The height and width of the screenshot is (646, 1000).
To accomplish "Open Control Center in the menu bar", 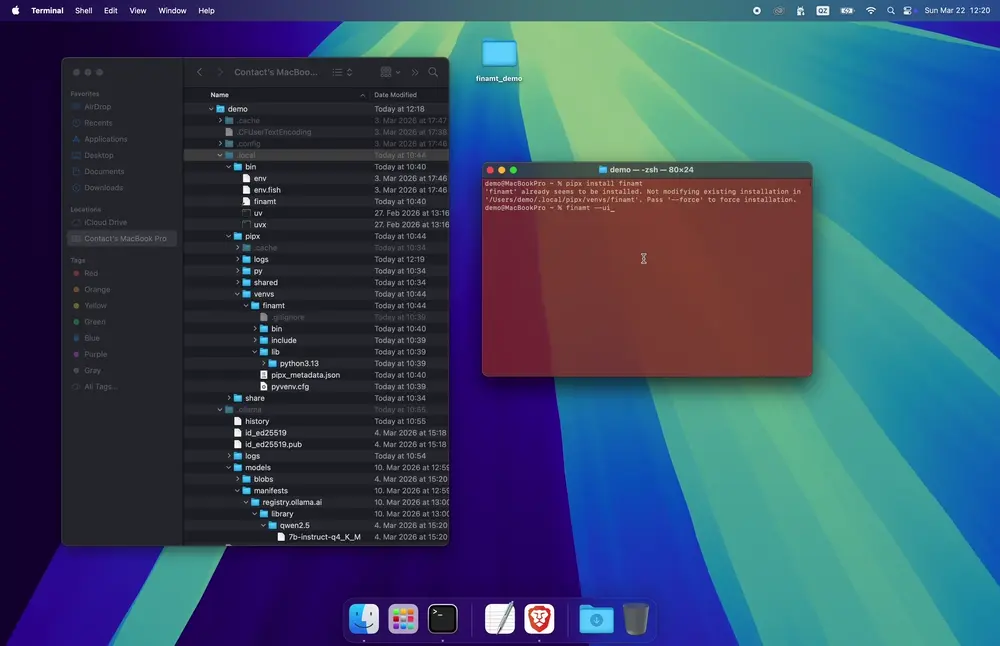I will point(908,10).
